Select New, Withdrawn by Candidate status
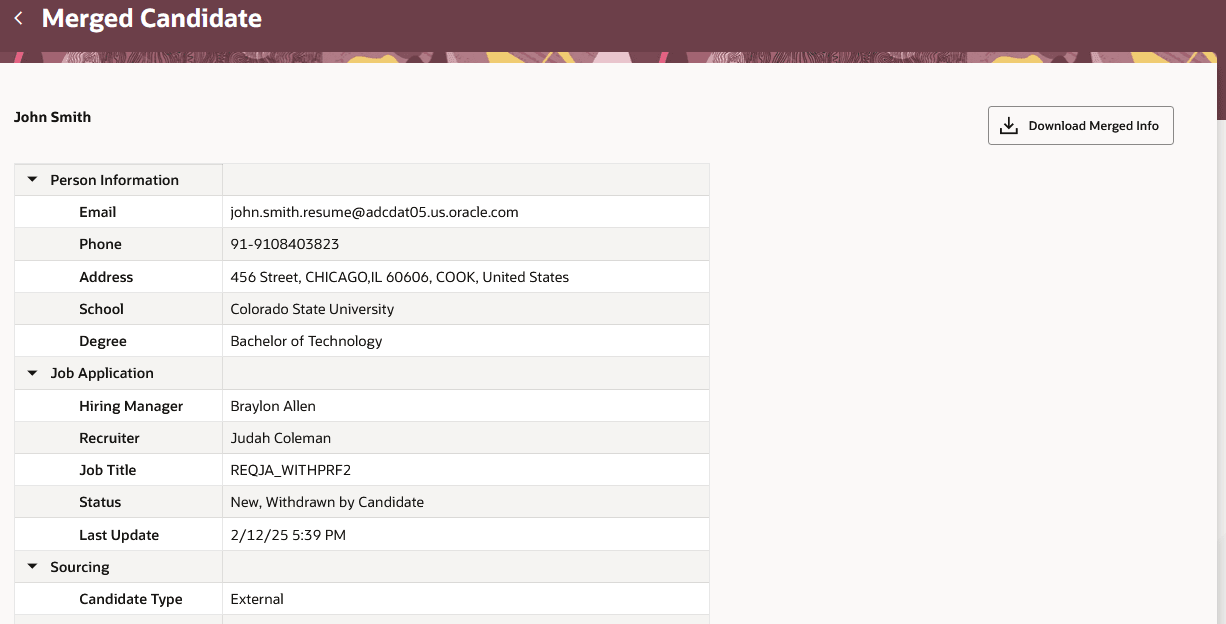 coord(327,502)
